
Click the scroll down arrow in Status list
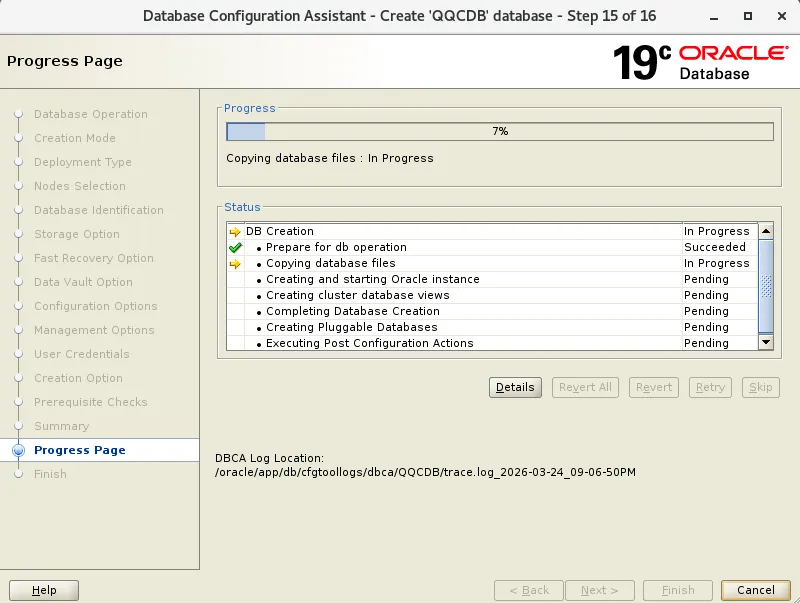pyautogui.click(x=766, y=342)
